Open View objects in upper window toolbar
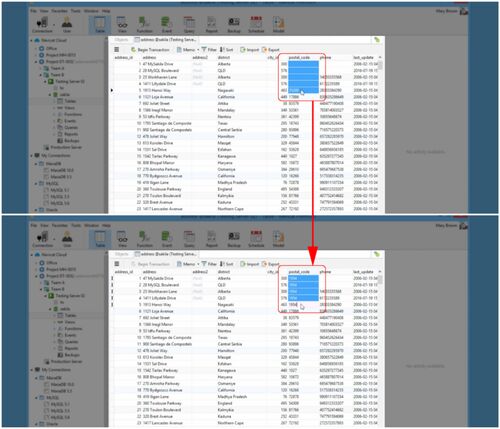Screen dimensions: 500x429 (122, 25)
